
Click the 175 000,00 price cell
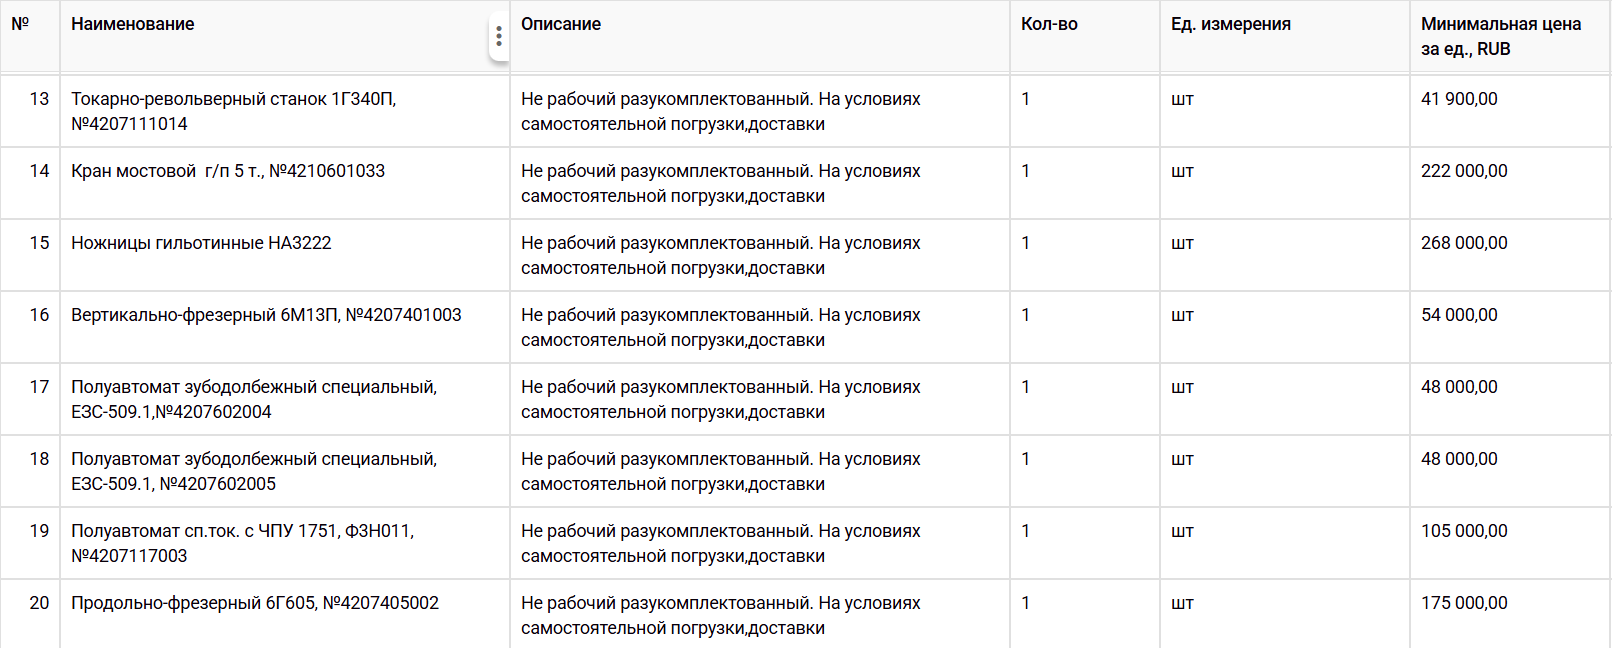1464,603
